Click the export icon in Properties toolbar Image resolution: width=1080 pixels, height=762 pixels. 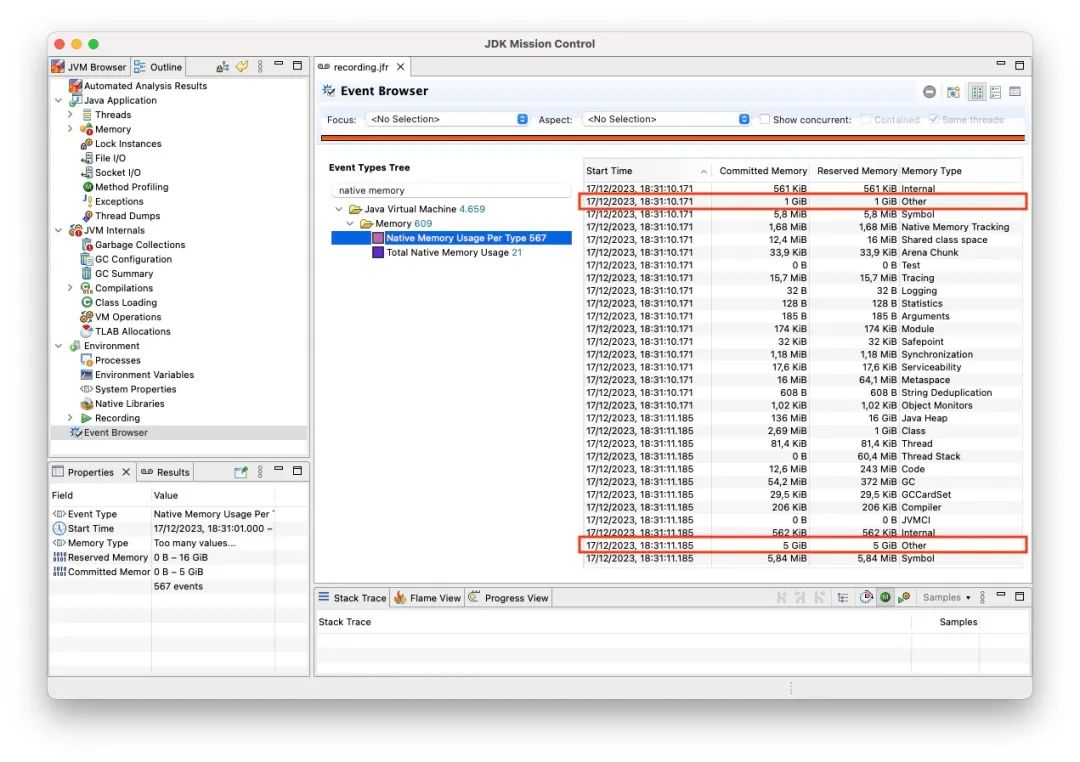pyautogui.click(x=240, y=472)
